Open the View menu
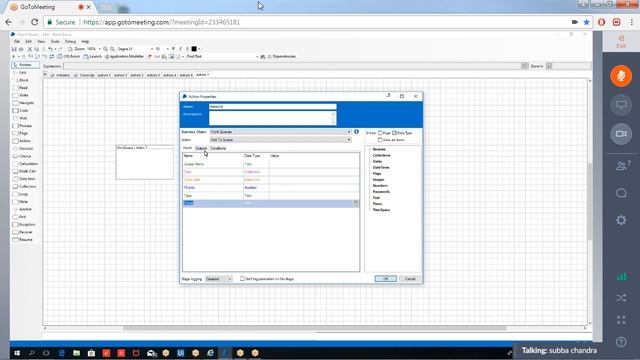This screenshot has width=640, height=360. (41, 42)
